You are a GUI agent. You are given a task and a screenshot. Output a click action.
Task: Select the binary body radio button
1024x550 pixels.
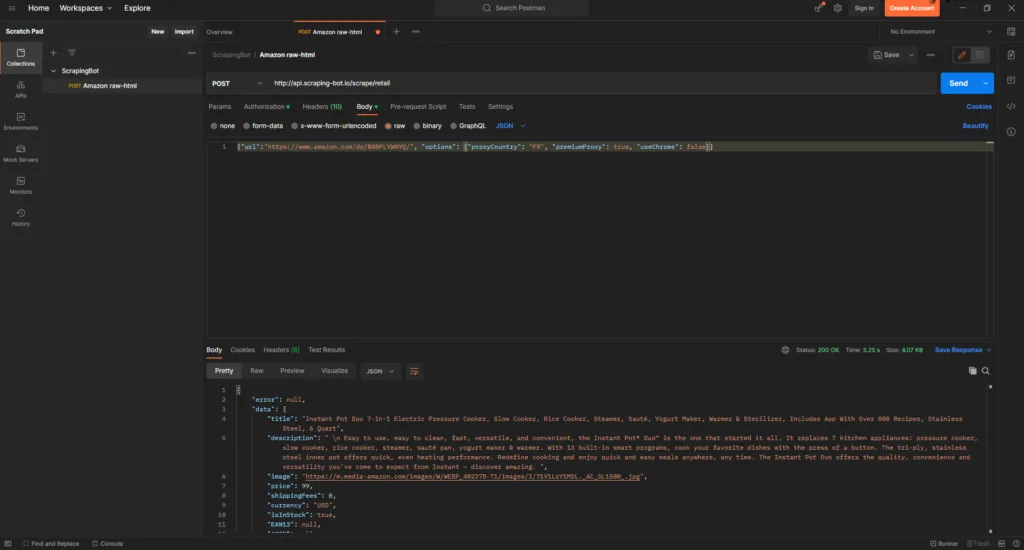[x=427, y=126]
